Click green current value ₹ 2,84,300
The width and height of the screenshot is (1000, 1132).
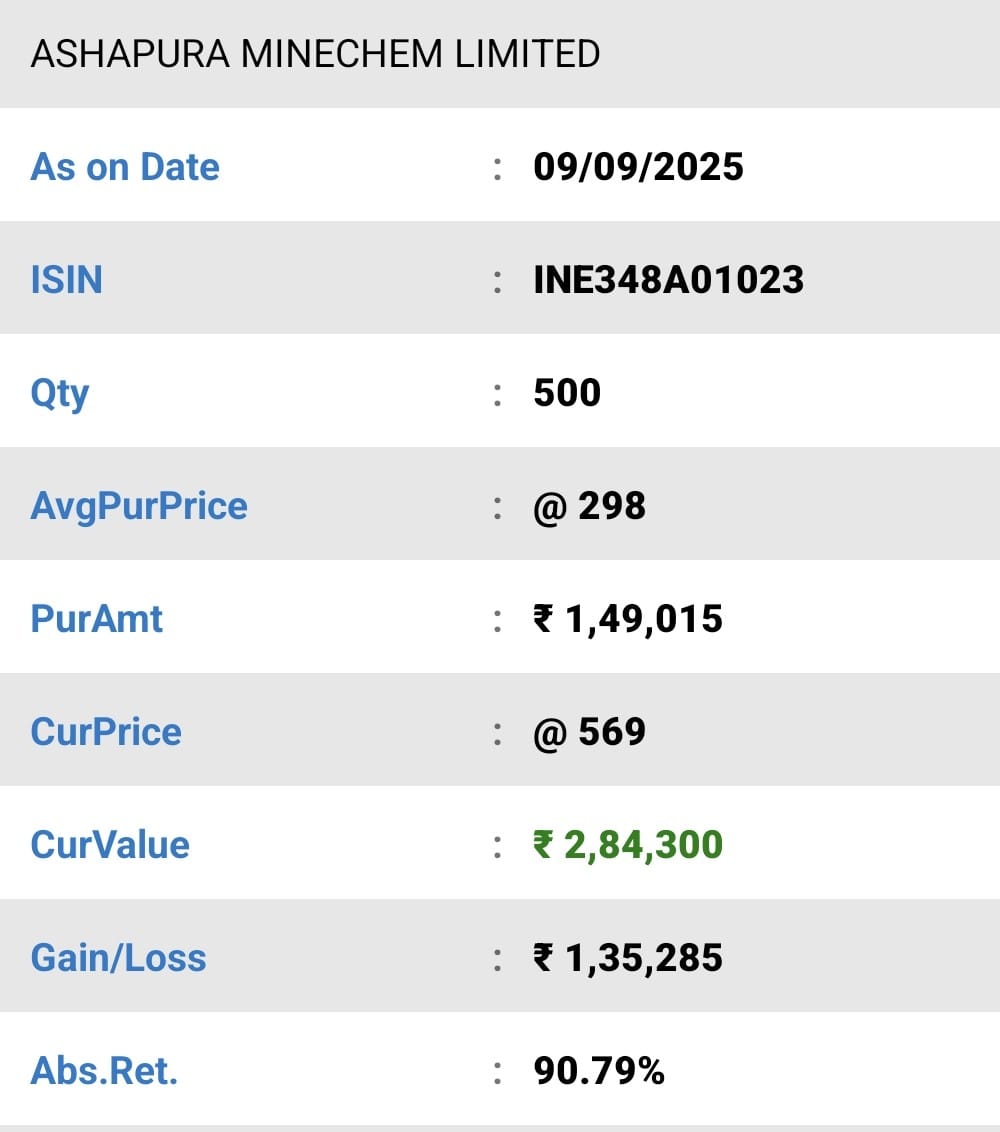[627, 844]
